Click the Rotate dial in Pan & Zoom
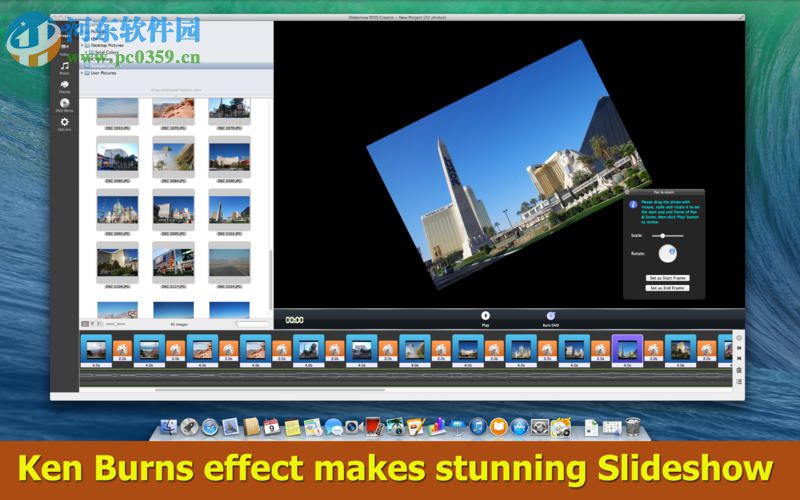The height and width of the screenshot is (500, 800). point(667,254)
